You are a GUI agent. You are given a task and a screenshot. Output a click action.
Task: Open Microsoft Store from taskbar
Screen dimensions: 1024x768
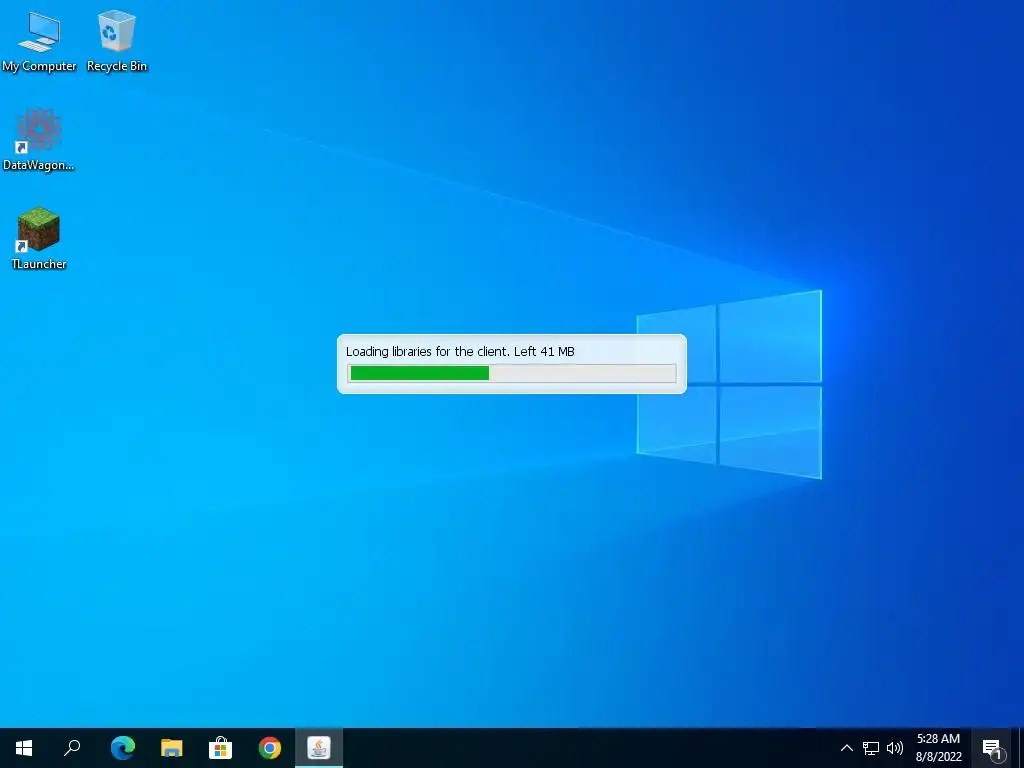pos(221,748)
